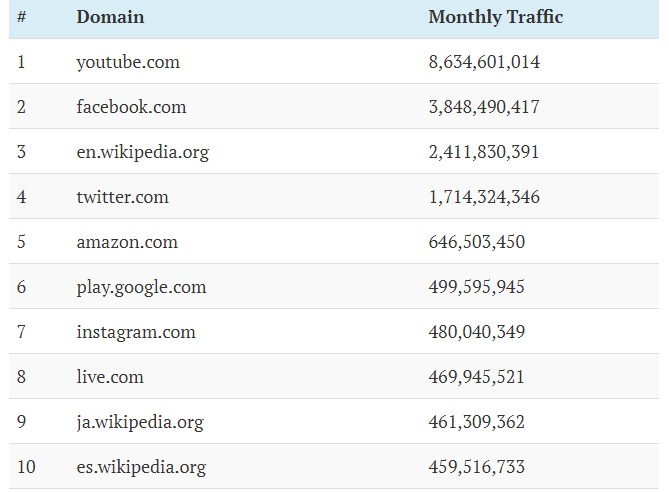The height and width of the screenshot is (492, 669).
Task: Click the # rank column header
Action: point(21,17)
